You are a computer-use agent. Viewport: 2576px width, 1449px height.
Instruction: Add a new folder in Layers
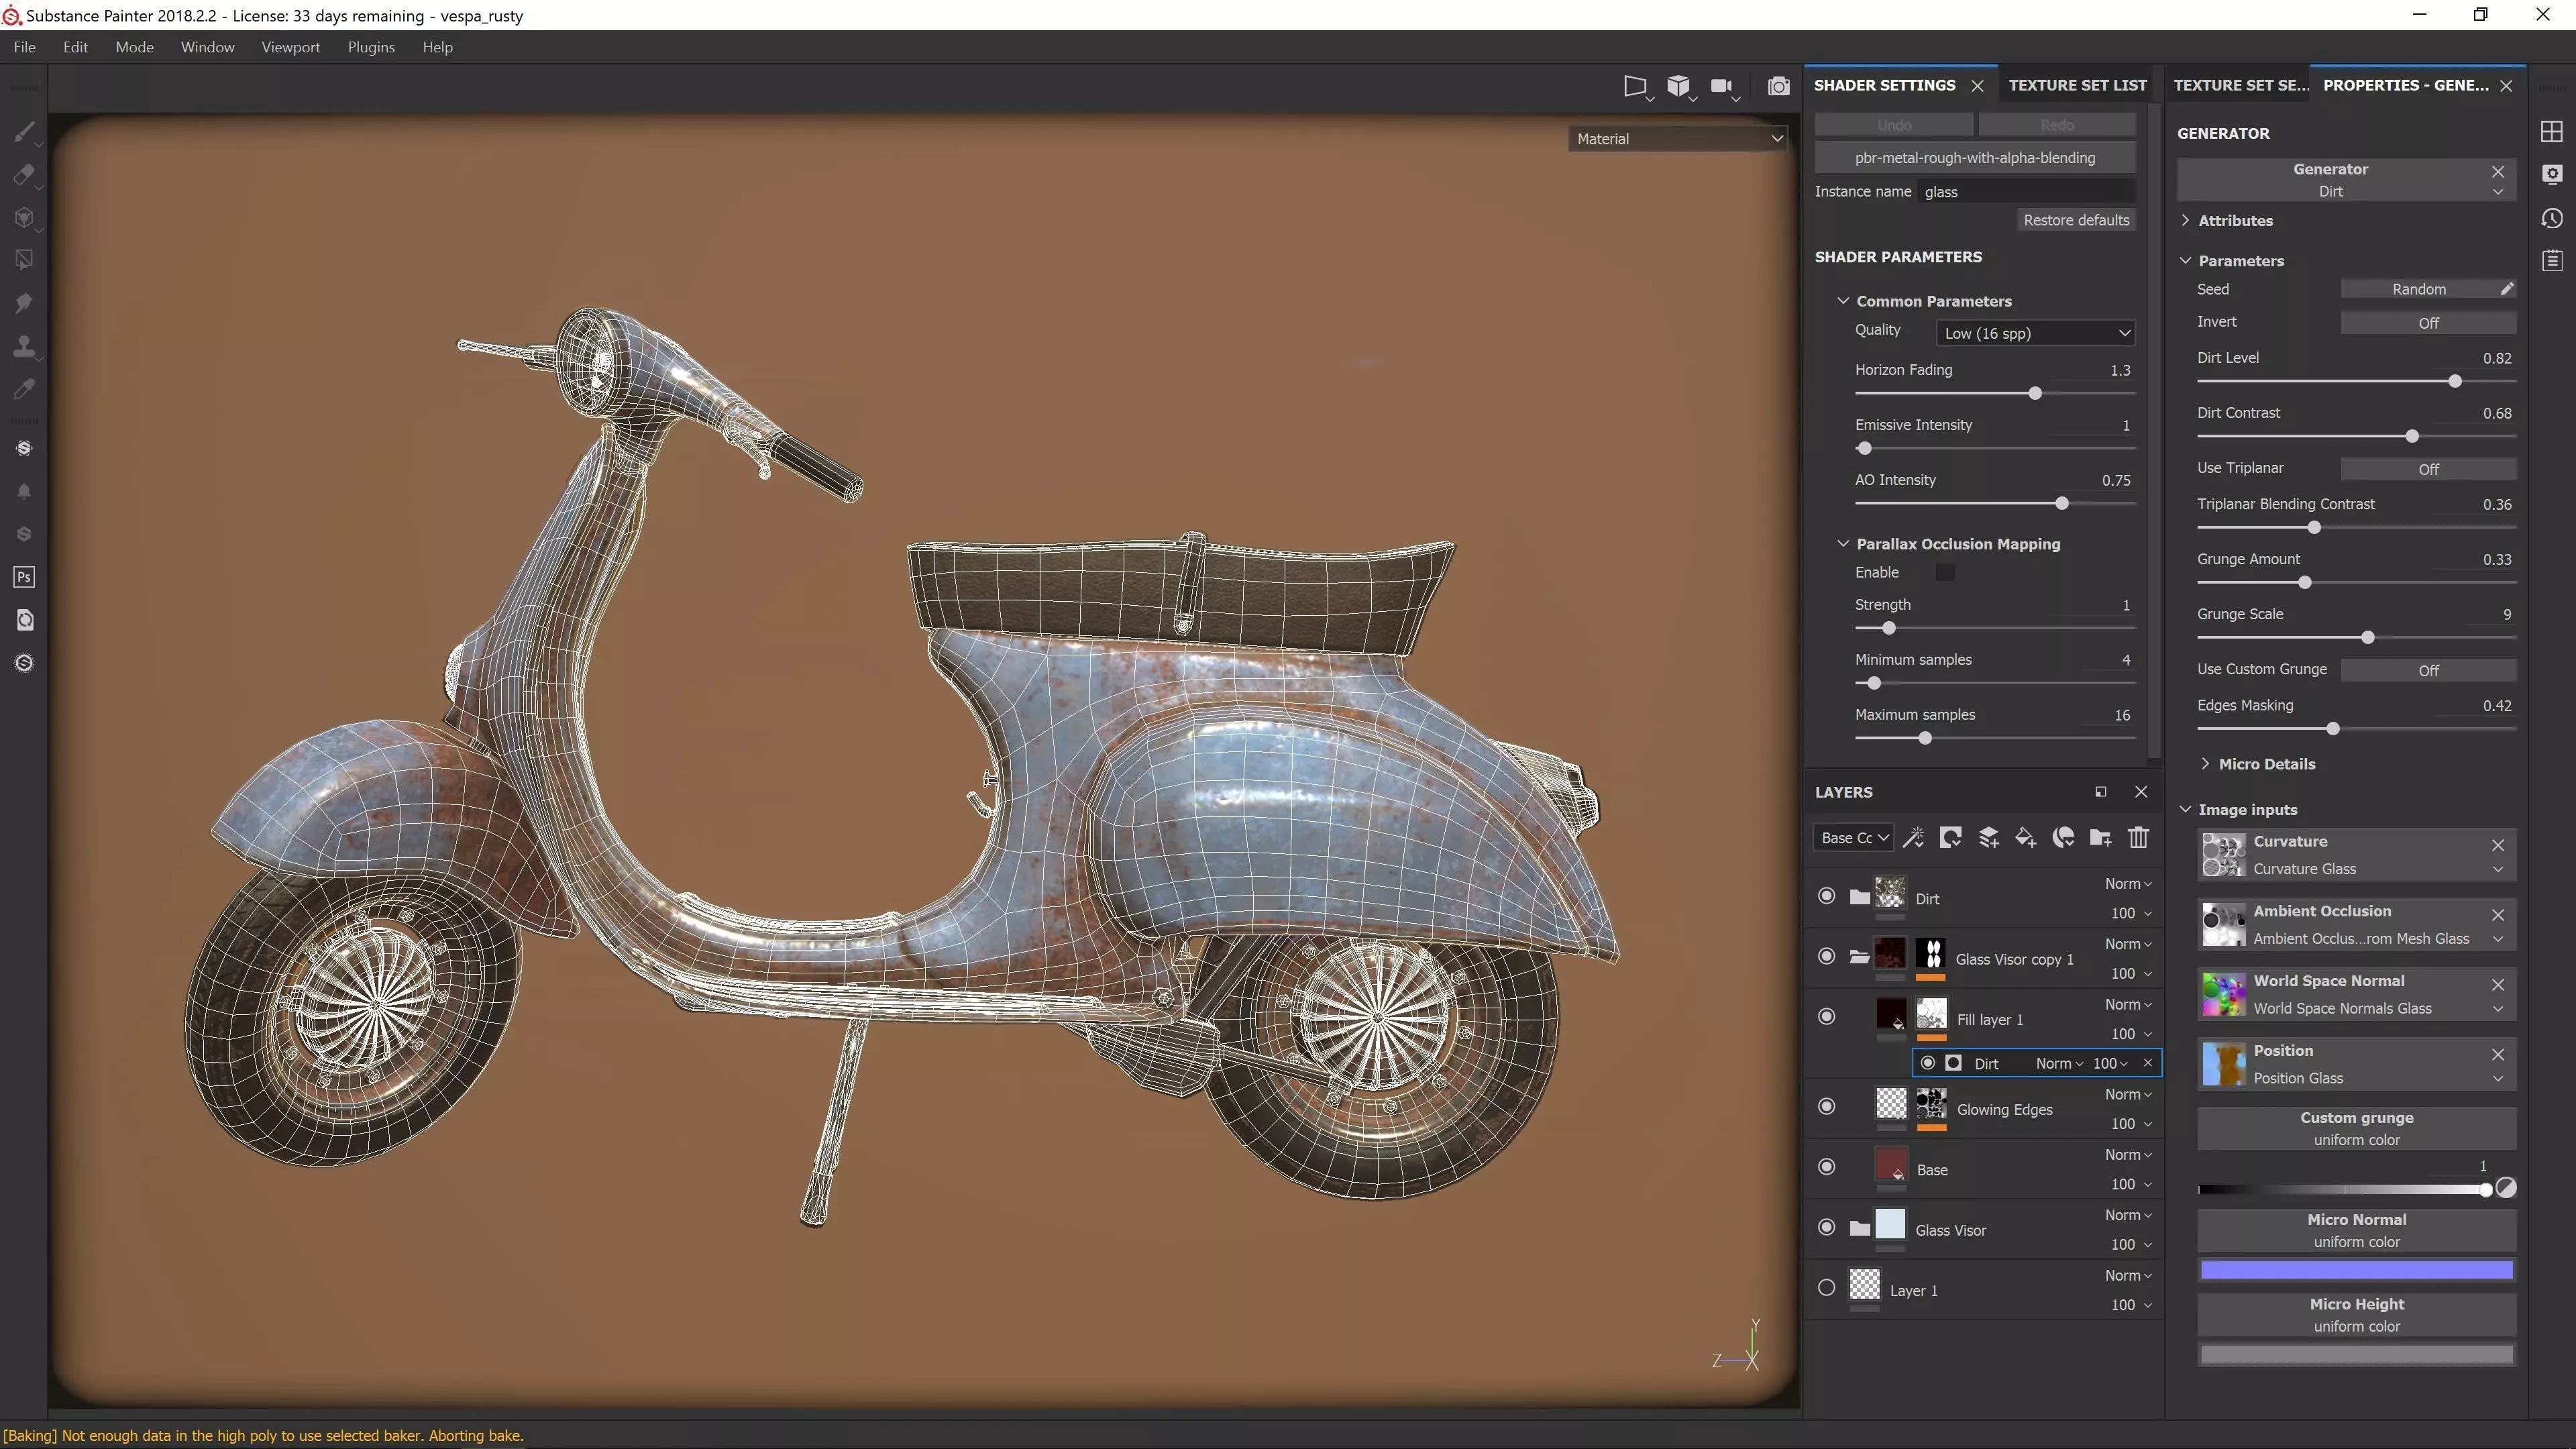click(x=2100, y=838)
